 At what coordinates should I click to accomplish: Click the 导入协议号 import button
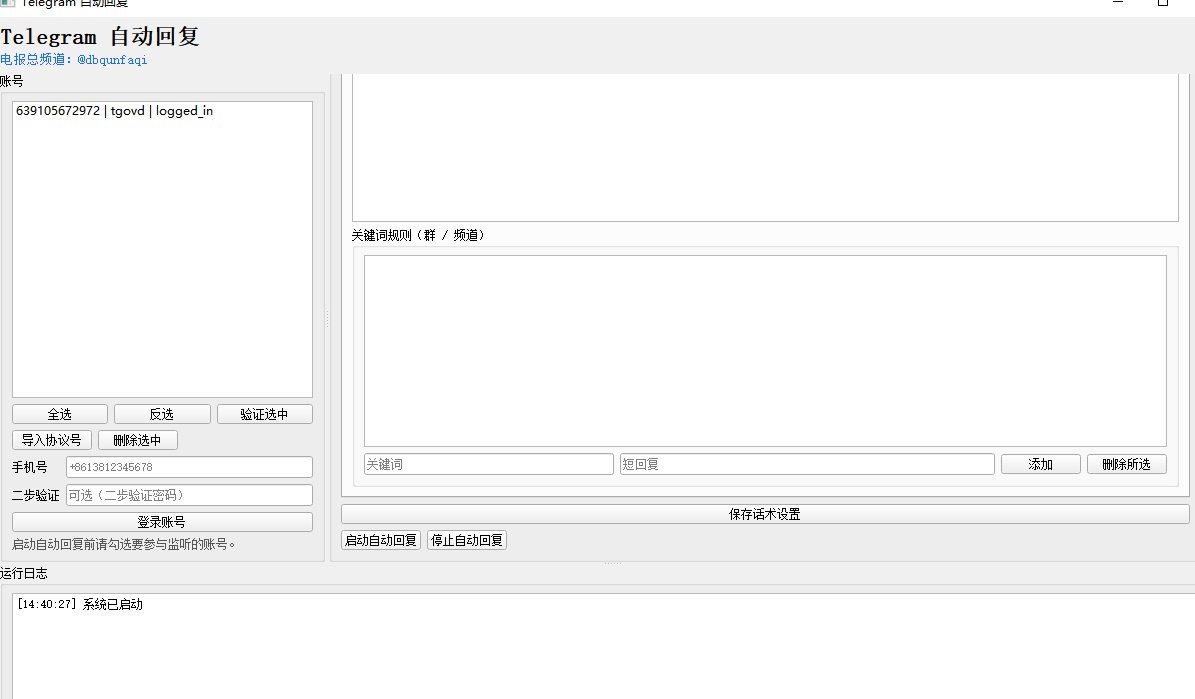[53, 440]
